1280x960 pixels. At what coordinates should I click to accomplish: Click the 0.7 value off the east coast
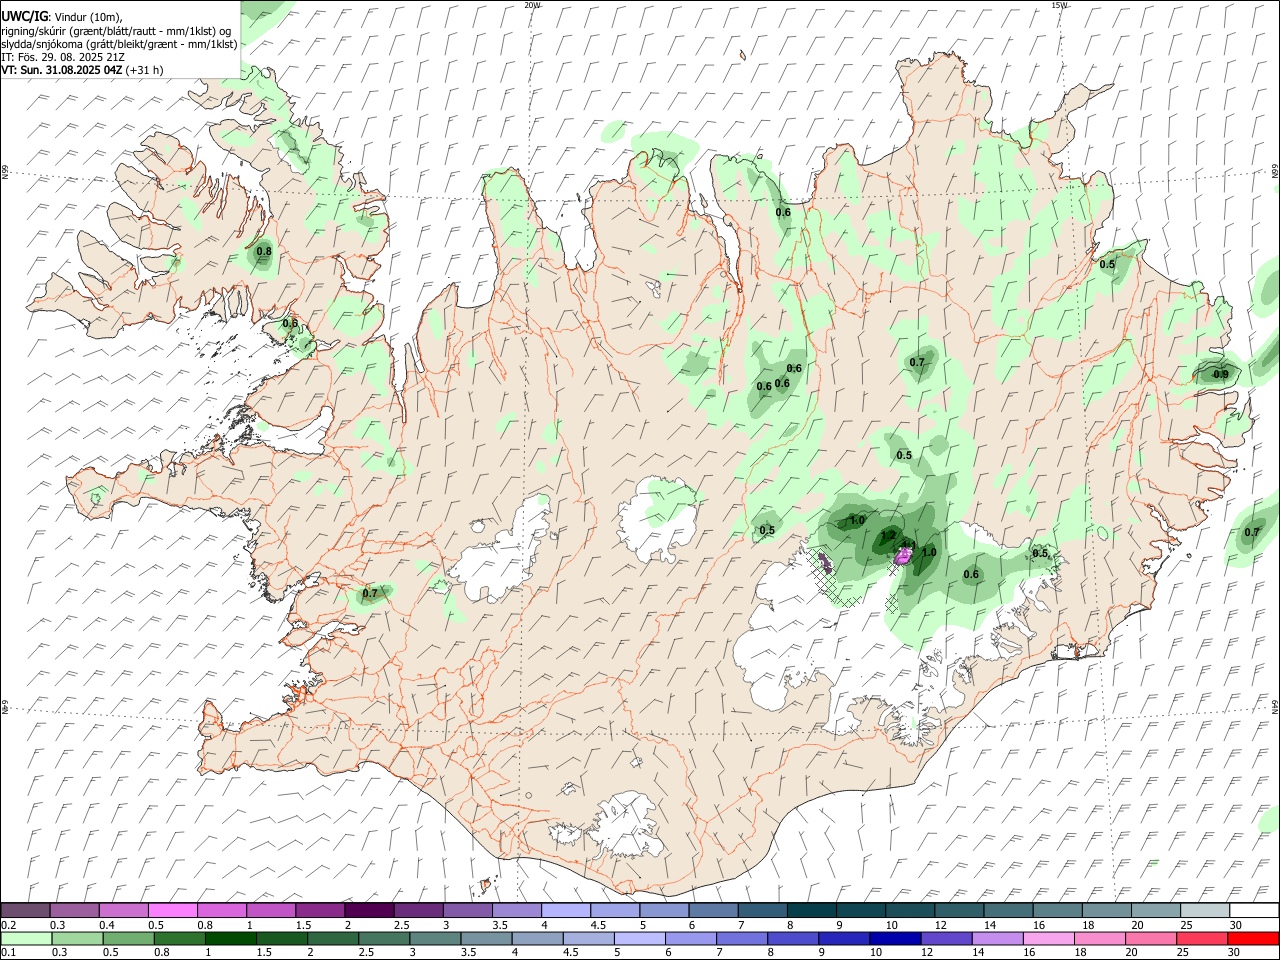click(x=1252, y=533)
